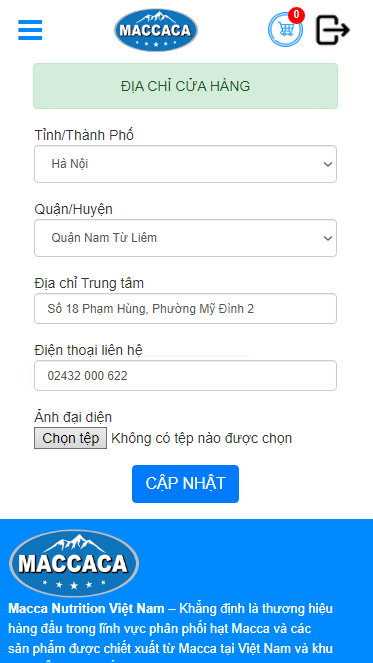Open the hamburger navigation menu
This screenshot has width=373, height=663.
[30, 30]
